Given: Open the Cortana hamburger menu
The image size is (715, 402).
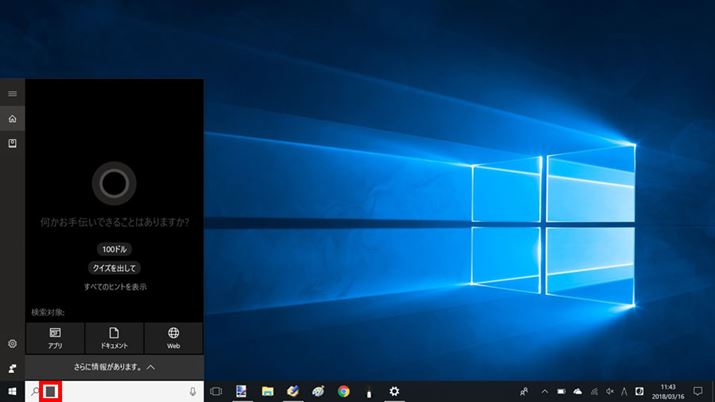Looking at the screenshot, I should [12, 93].
